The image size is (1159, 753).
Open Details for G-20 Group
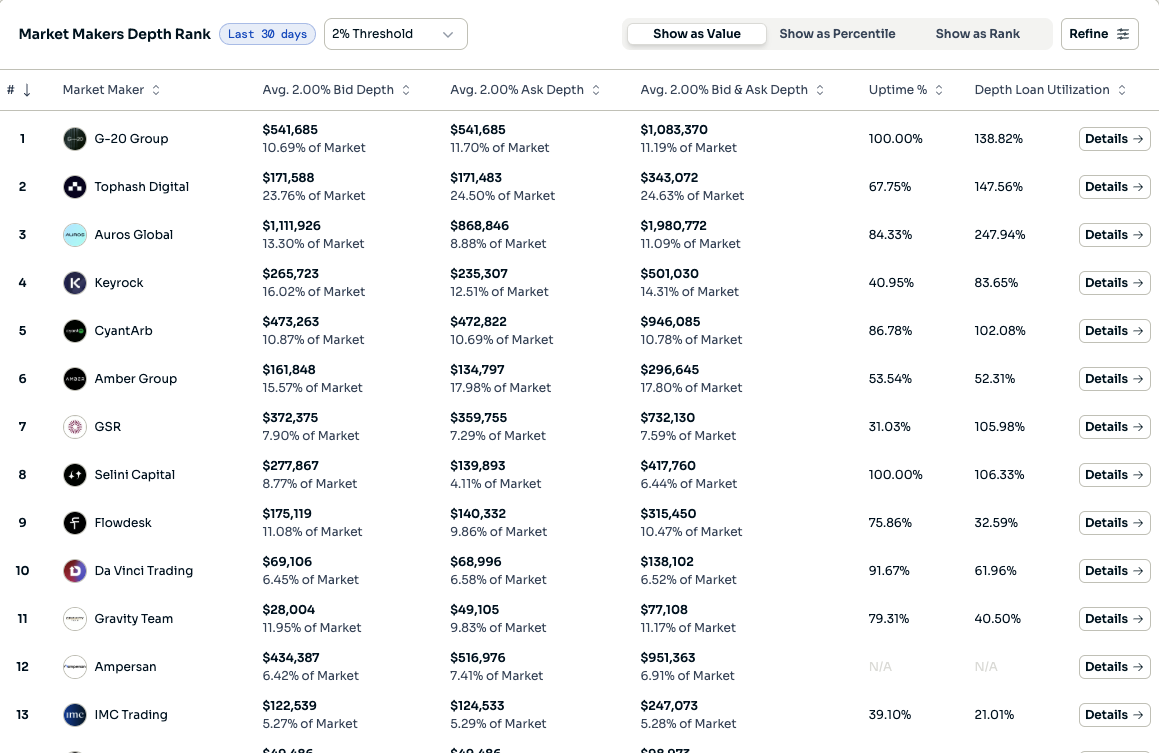(1114, 139)
